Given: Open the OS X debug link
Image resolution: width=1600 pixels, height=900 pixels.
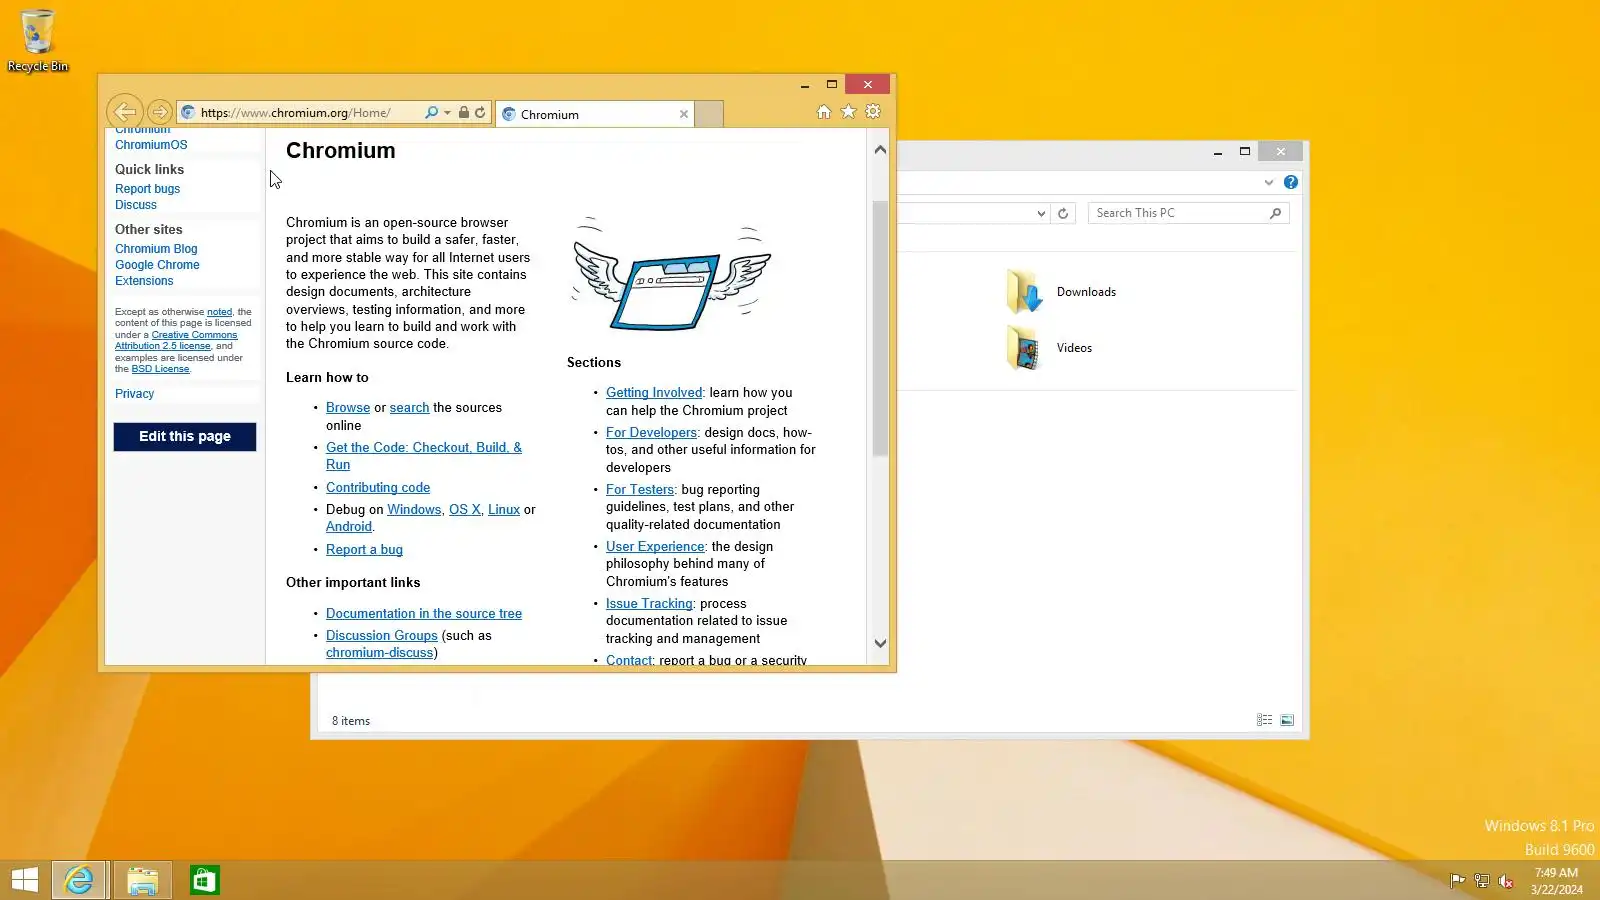Looking at the screenshot, I should [465, 510].
